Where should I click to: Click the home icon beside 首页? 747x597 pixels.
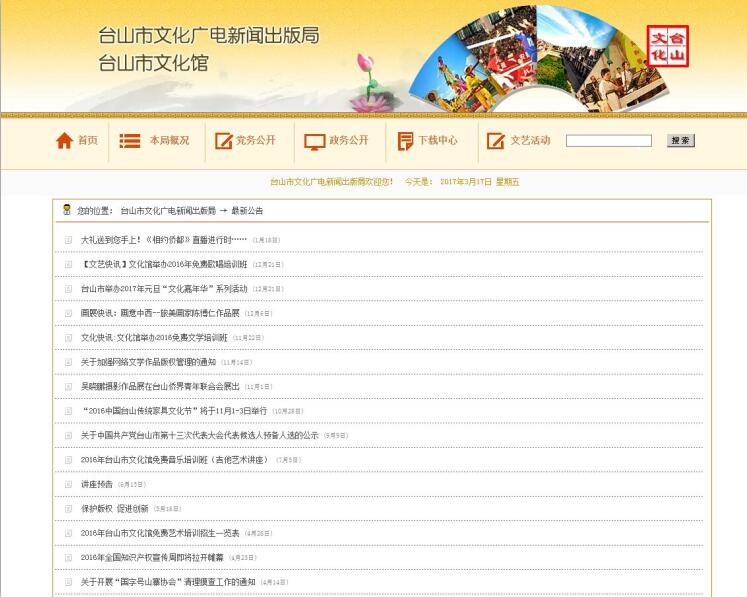64,141
